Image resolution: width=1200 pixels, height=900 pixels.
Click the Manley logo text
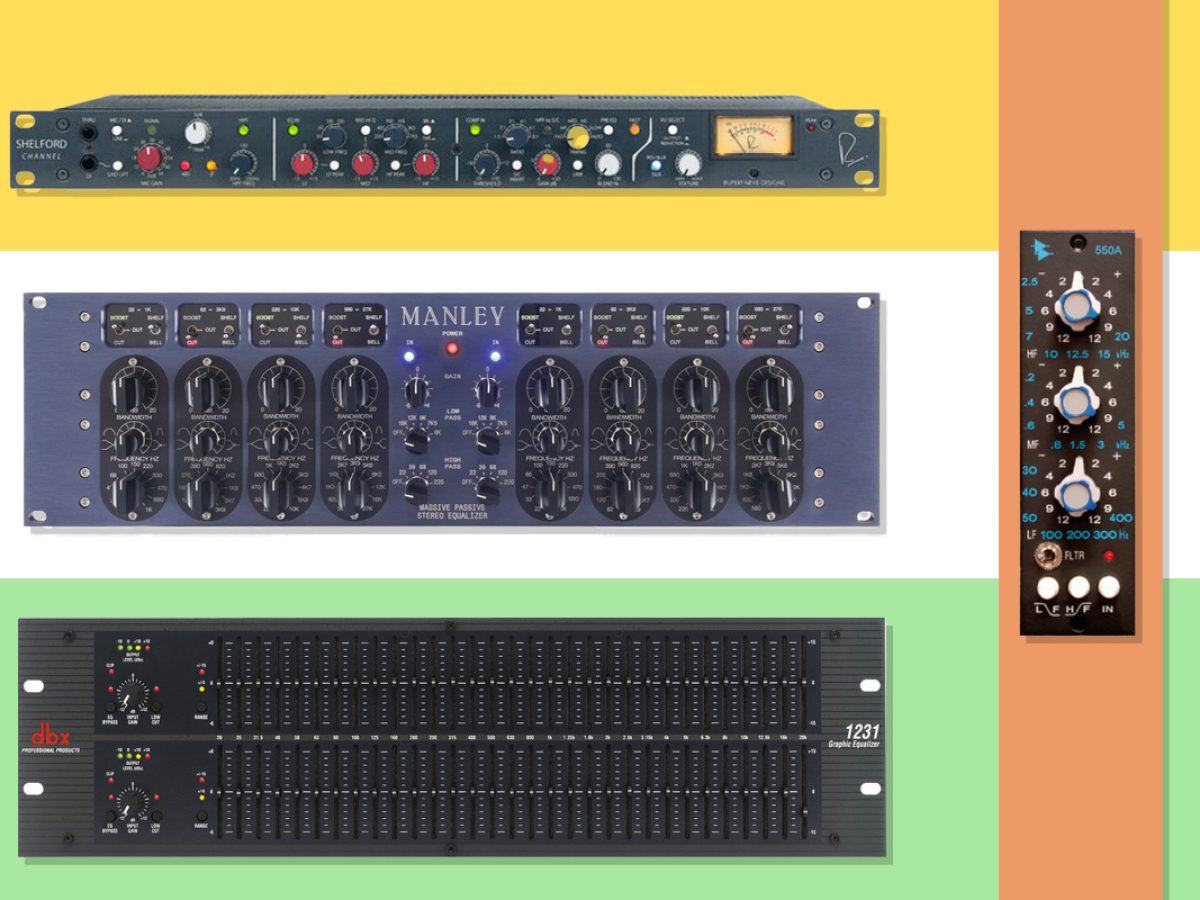[453, 316]
